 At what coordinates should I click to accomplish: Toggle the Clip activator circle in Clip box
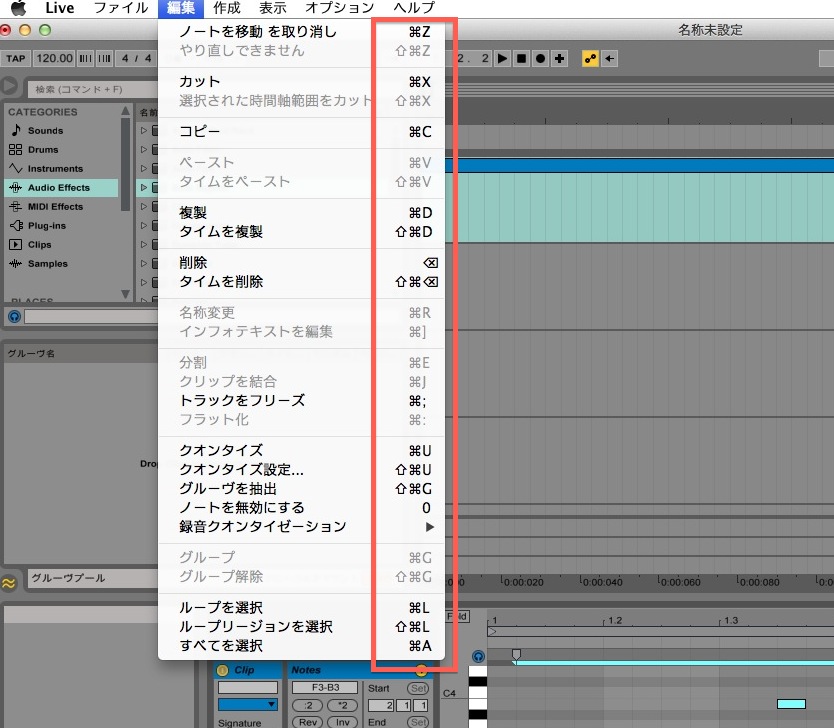click(x=223, y=671)
